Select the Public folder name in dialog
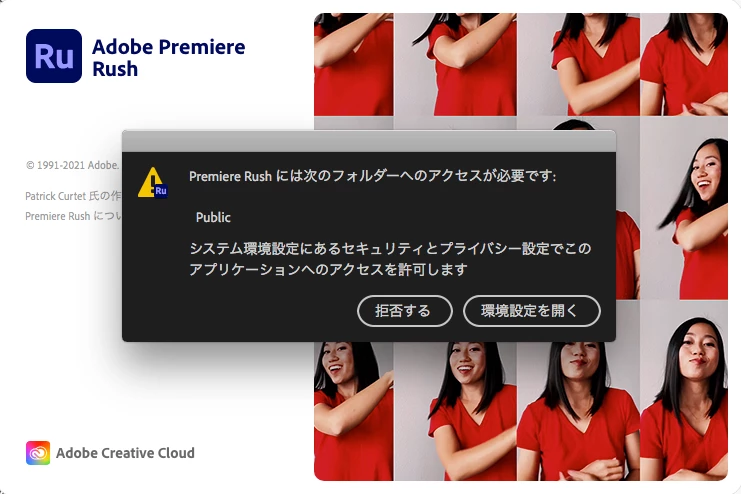The width and height of the screenshot is (741, 494). (x=213, y=217)
